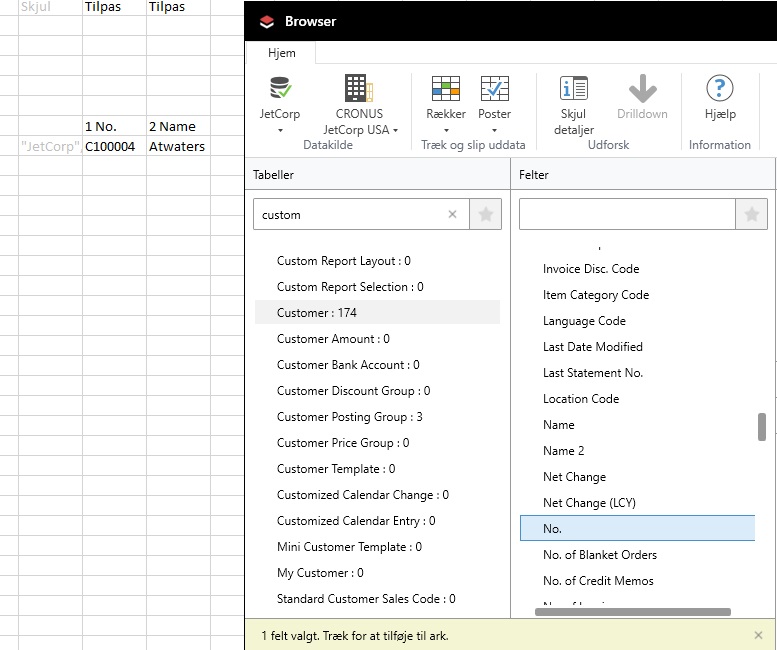
Task: Select field Language Code
Action: 584,321
